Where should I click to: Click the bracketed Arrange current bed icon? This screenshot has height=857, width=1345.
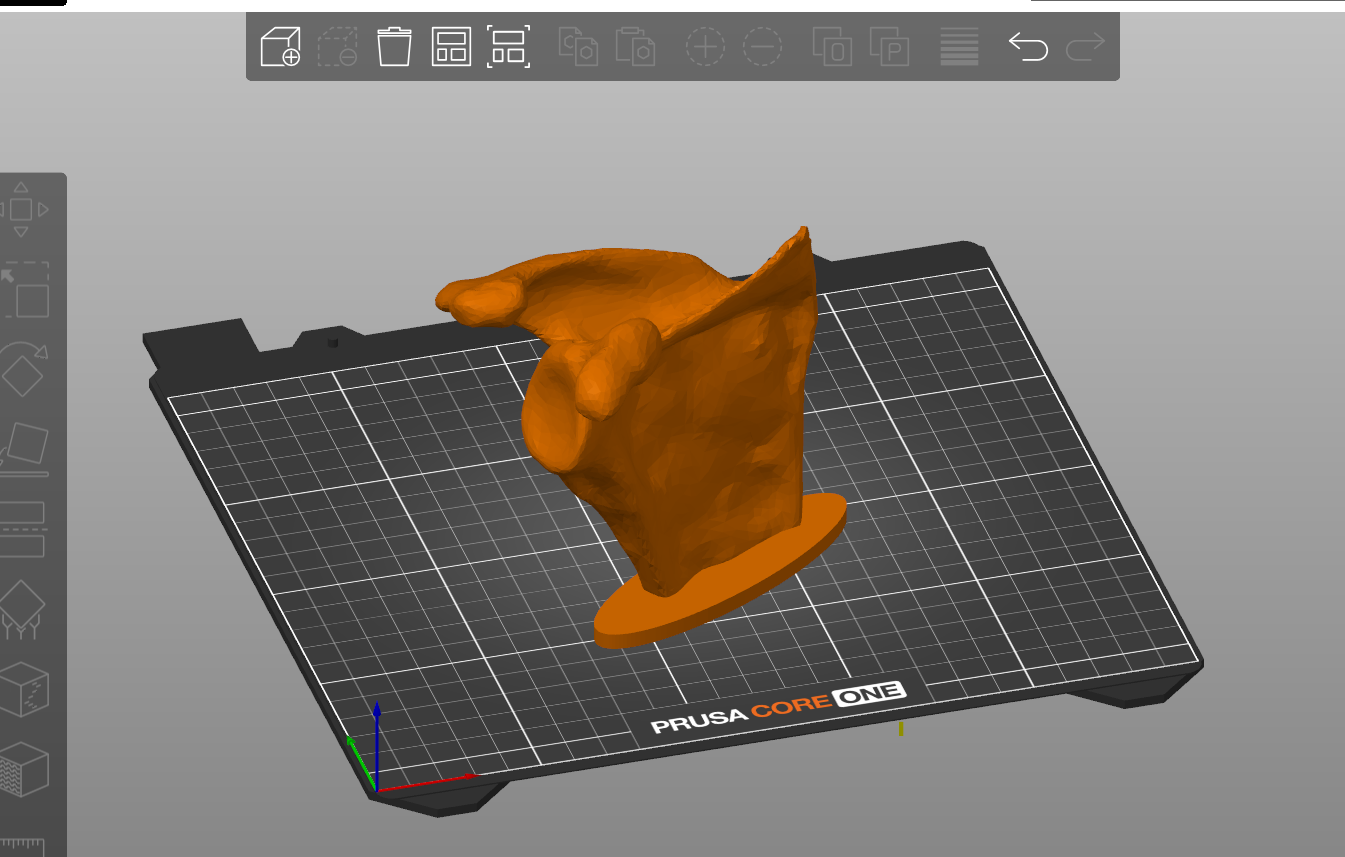click(509, 47)
